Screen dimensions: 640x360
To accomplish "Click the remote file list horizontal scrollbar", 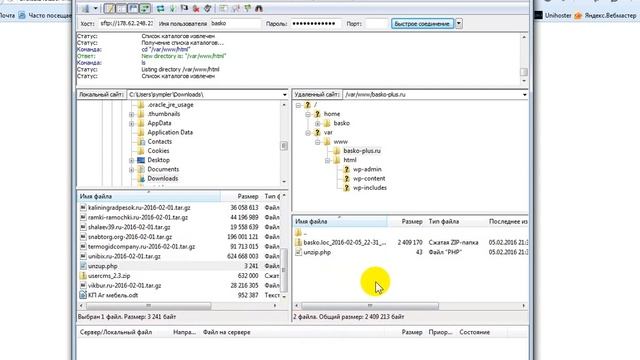I will [370, 306].
